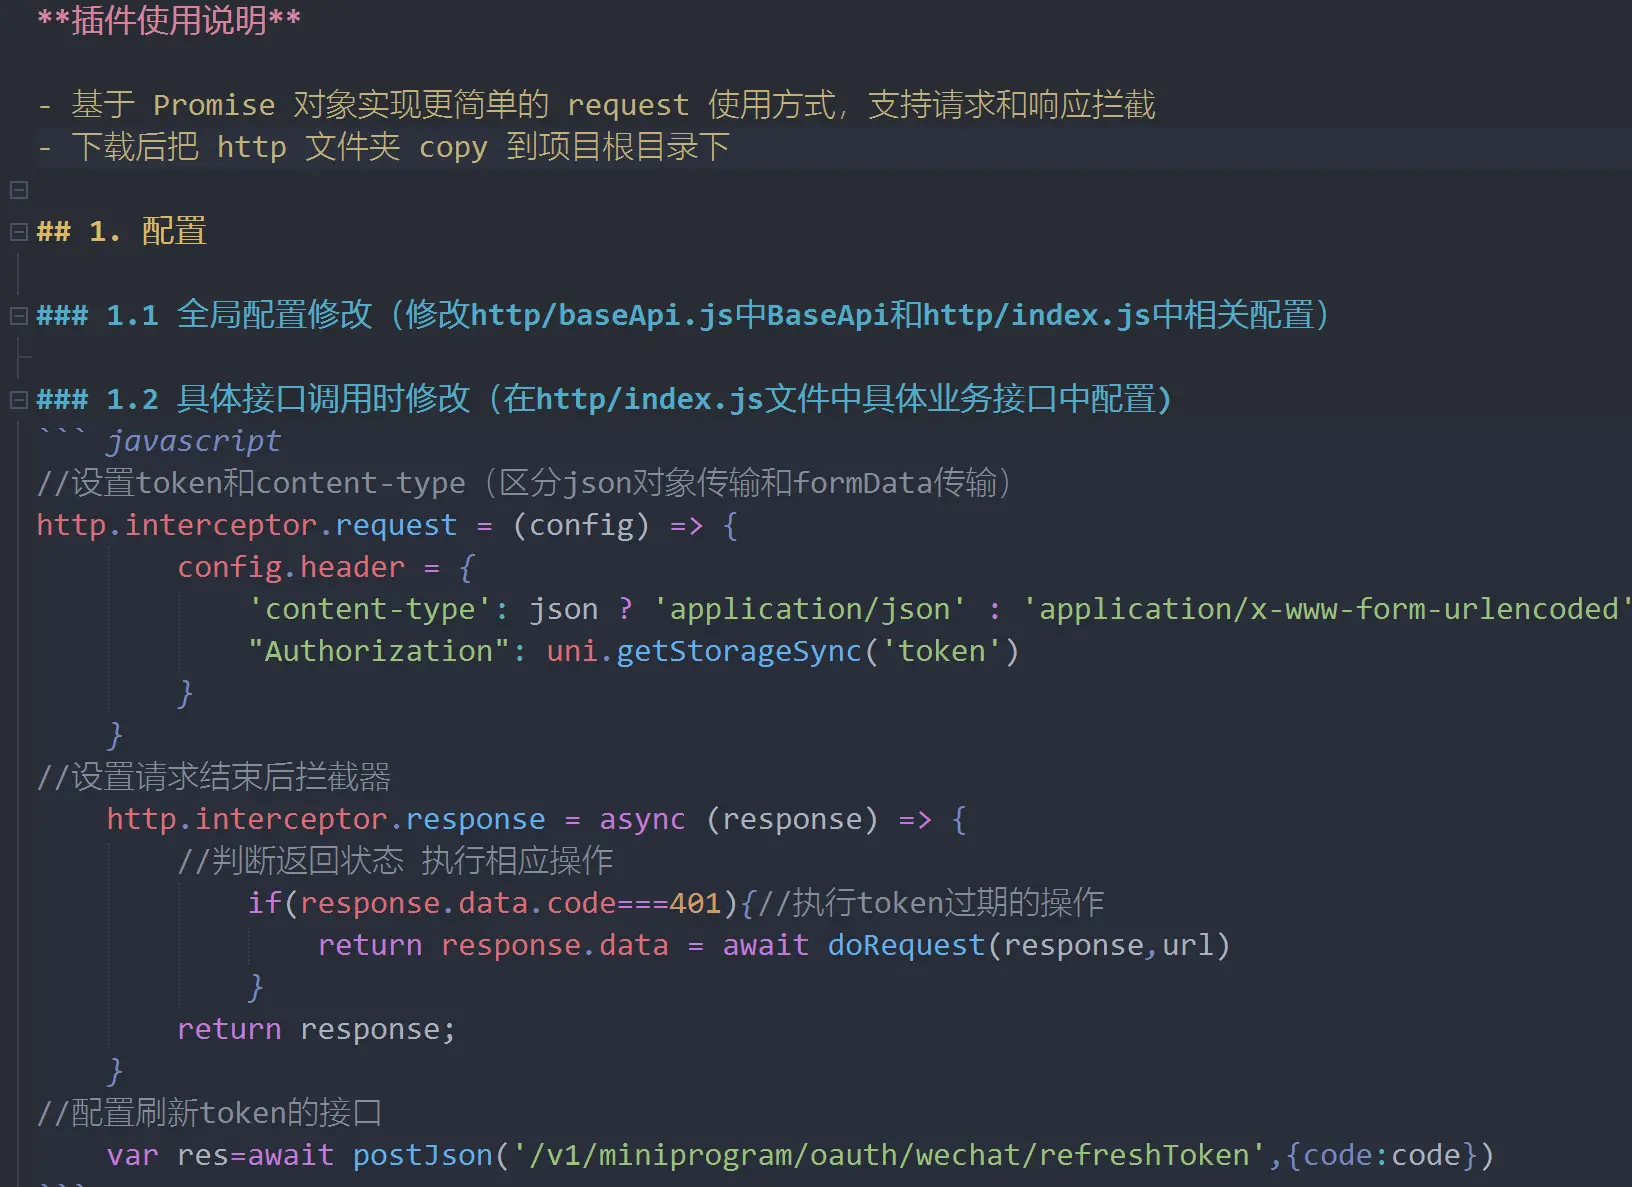
Task: Click 'http.interceptor.response' code text
Action: coord(326,819)
